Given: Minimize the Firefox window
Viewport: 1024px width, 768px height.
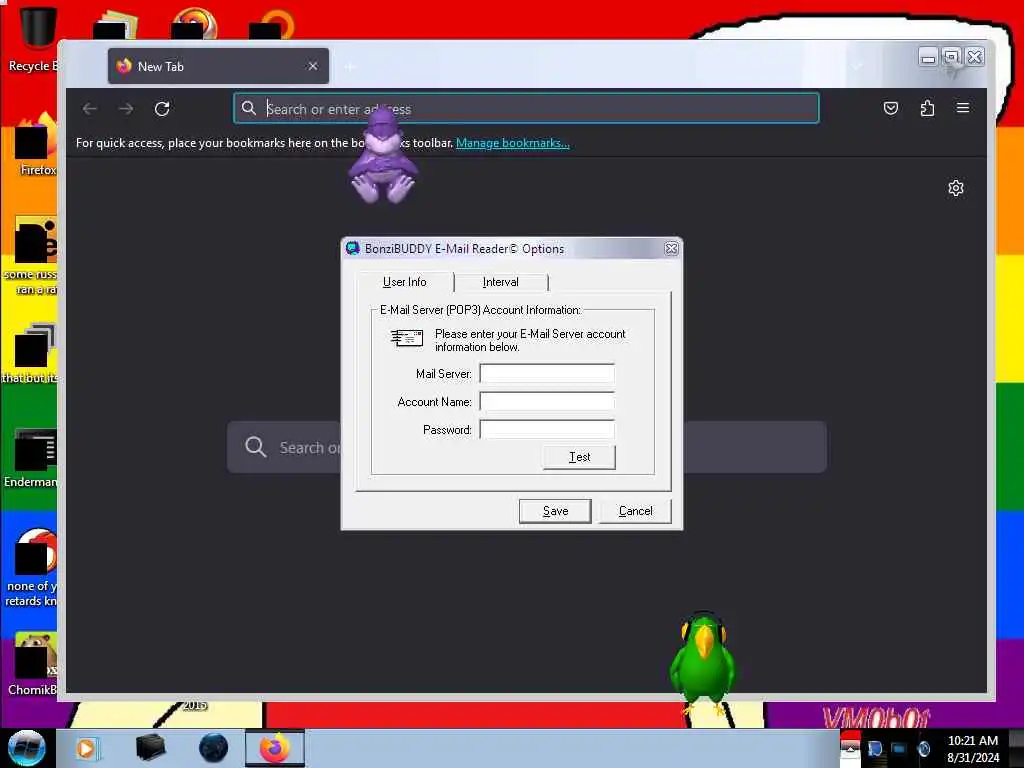Looking at the screenshot, I should 928,57.
